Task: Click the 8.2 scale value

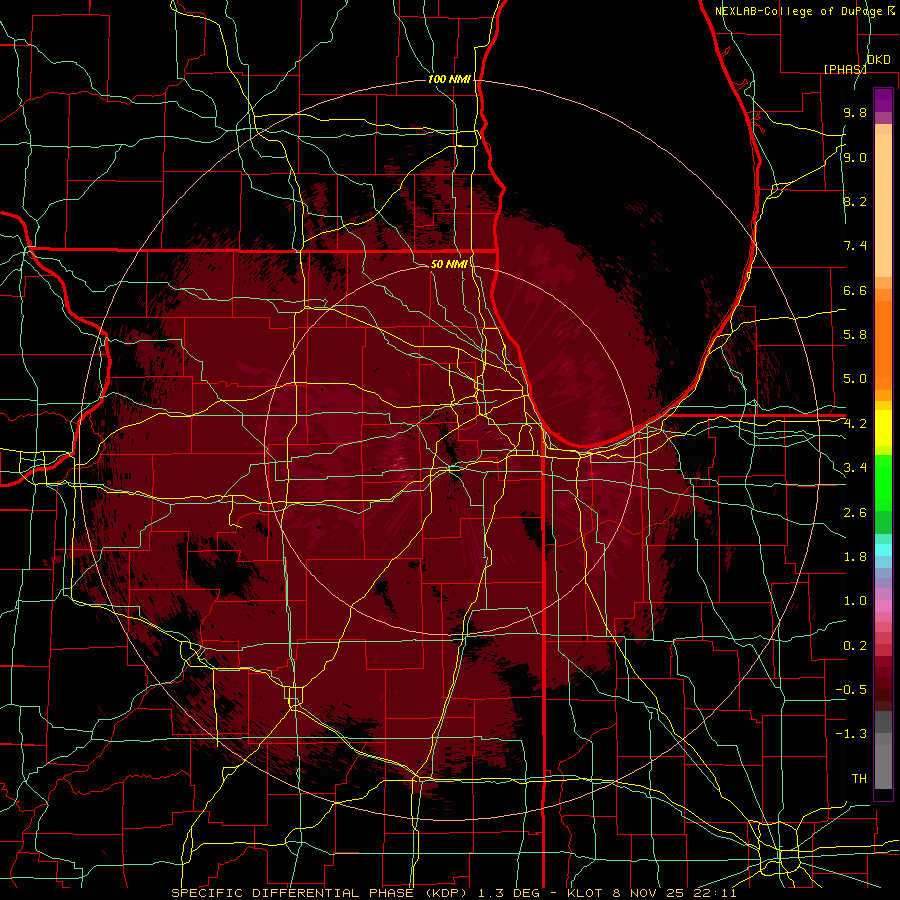Action: [x=855, y=201]
